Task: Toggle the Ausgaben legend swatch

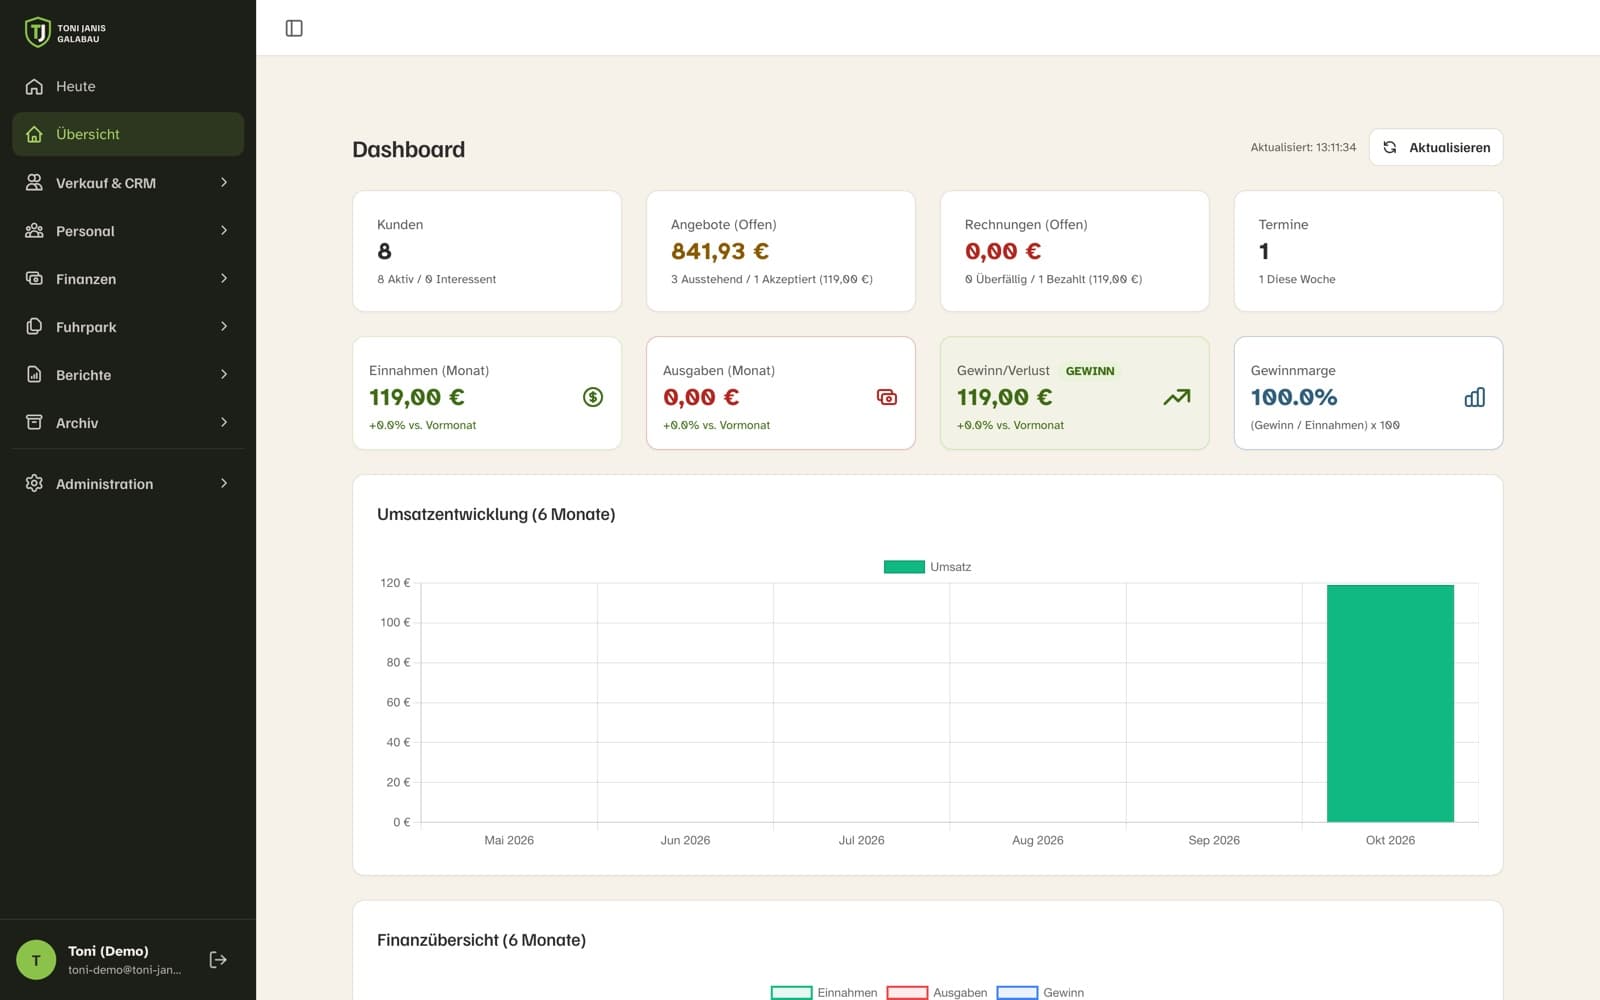Action: coord(907,993)
